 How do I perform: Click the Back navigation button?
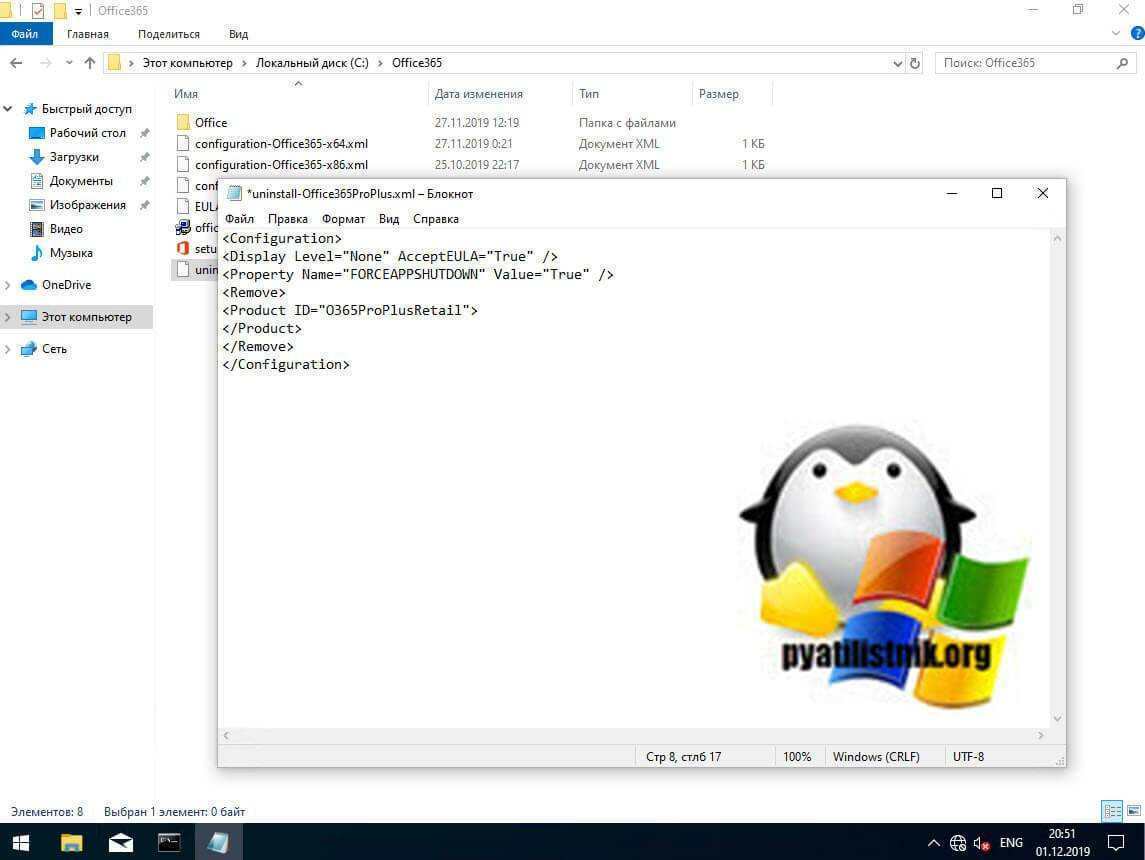click(x=16, y=62)
